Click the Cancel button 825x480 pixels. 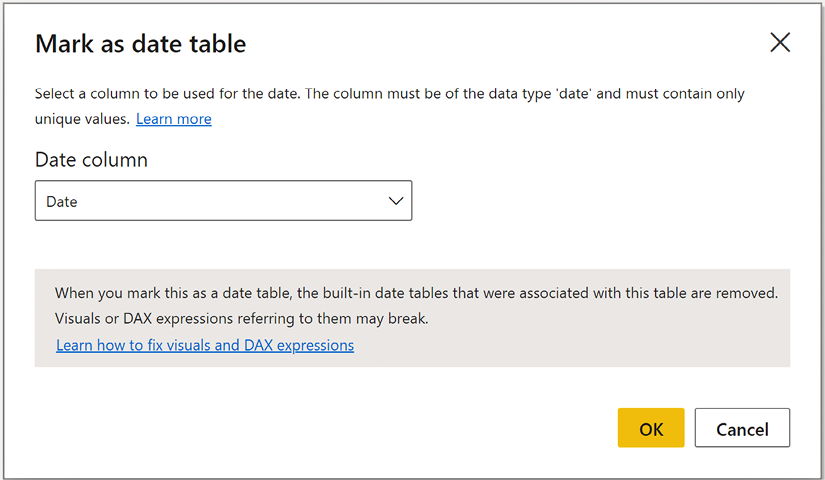742,428
